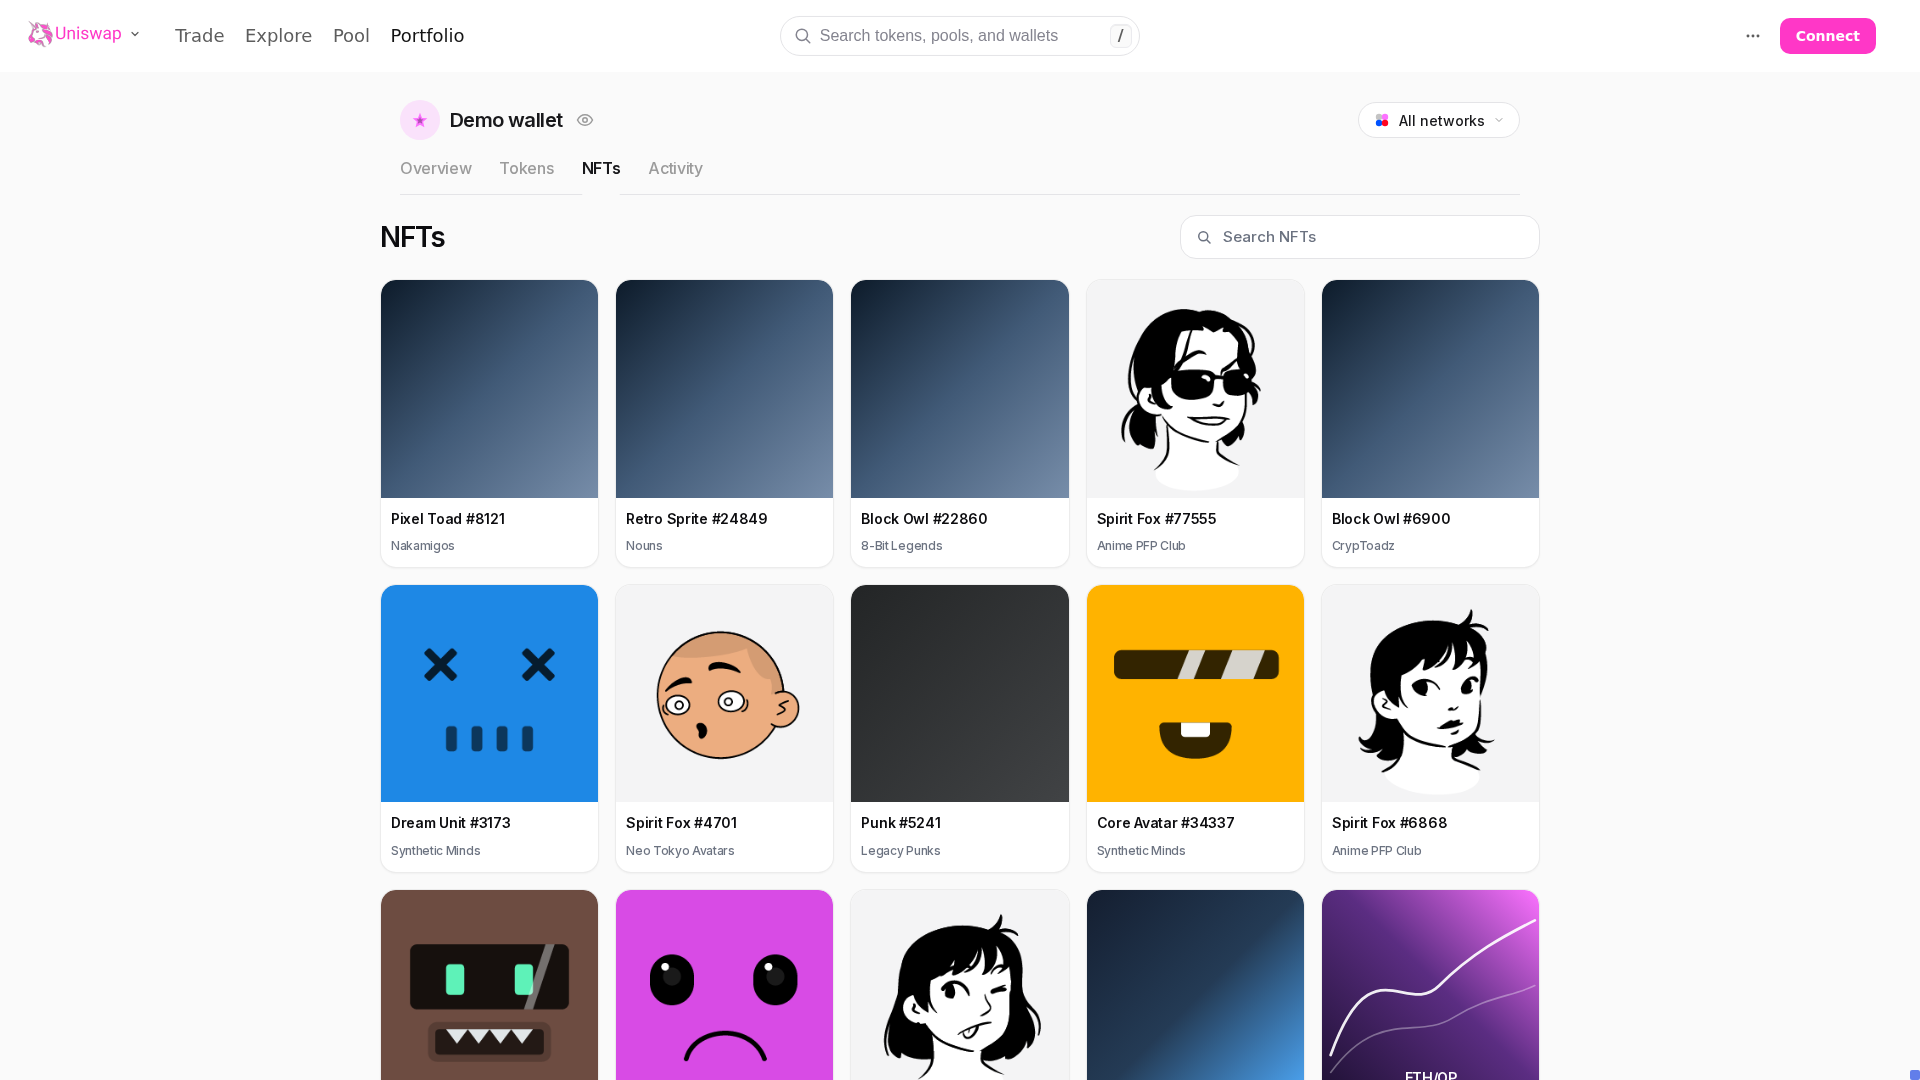1920x1080 pixels.
Task: Open the three-dot more options menu
Action: pyautogui.click(x=1753, y=36)
